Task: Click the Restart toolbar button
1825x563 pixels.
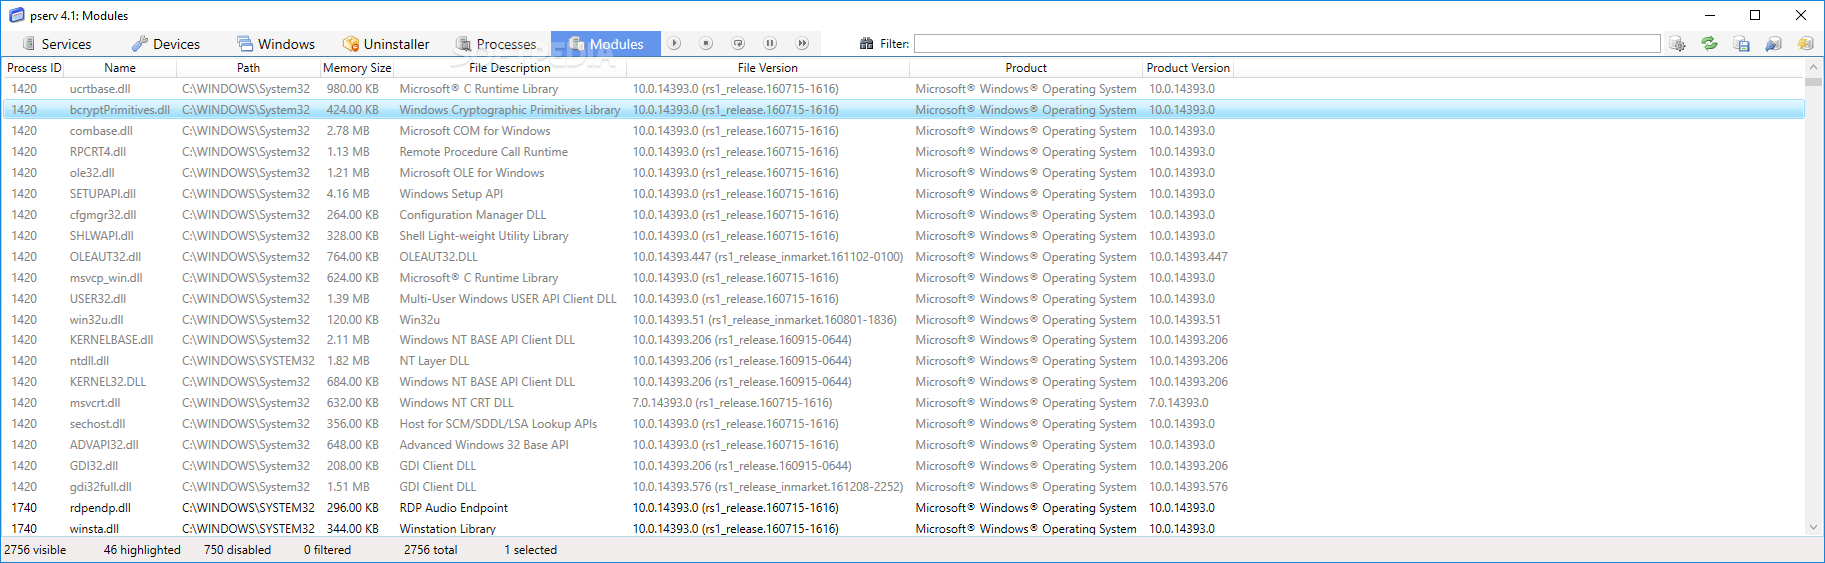Action: [739, 44]
